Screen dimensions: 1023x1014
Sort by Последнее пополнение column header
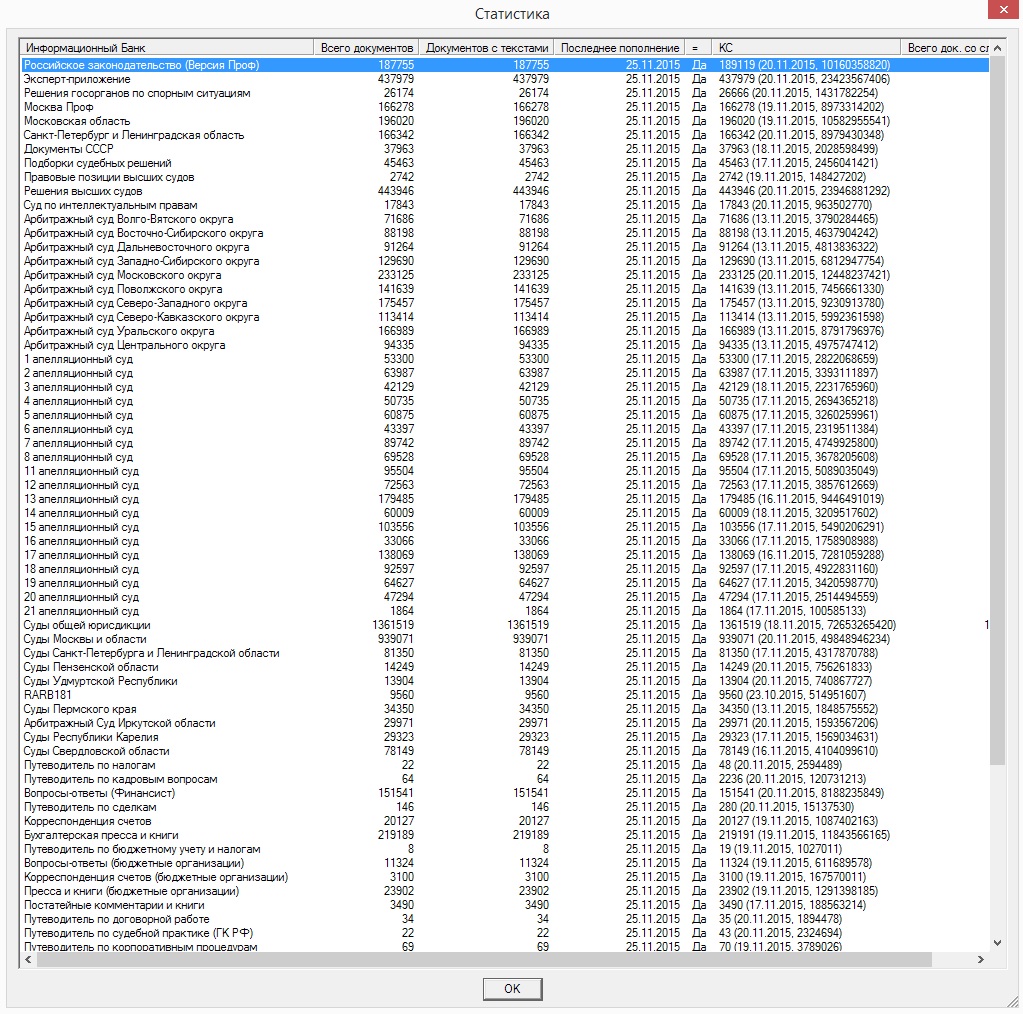pos(619,48)
